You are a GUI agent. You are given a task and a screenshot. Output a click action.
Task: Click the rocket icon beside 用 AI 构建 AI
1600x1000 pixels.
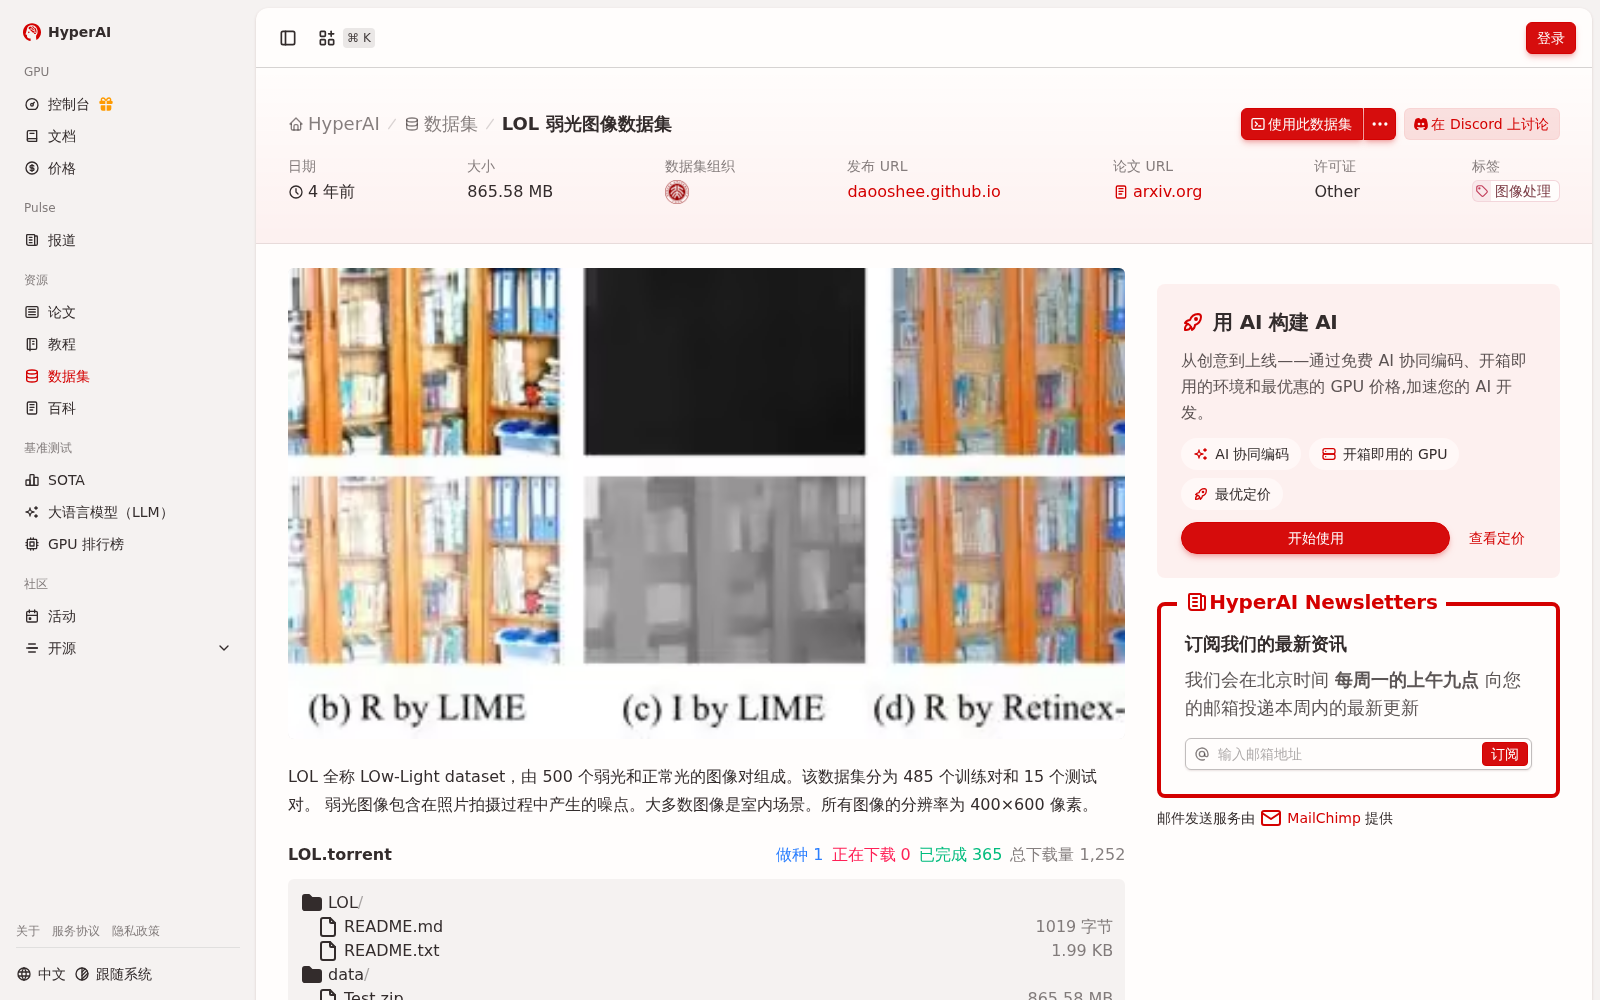(1192, 322)
